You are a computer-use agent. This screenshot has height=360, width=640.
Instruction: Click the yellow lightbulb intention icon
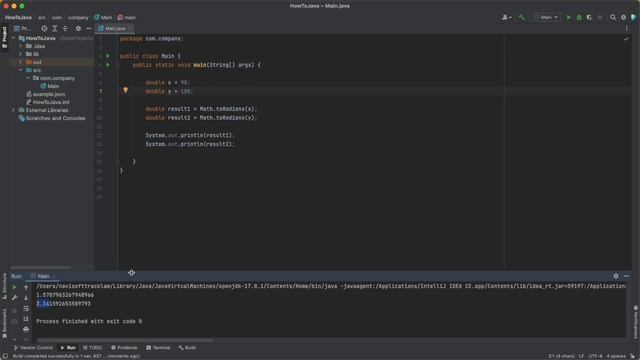[125, 90]
